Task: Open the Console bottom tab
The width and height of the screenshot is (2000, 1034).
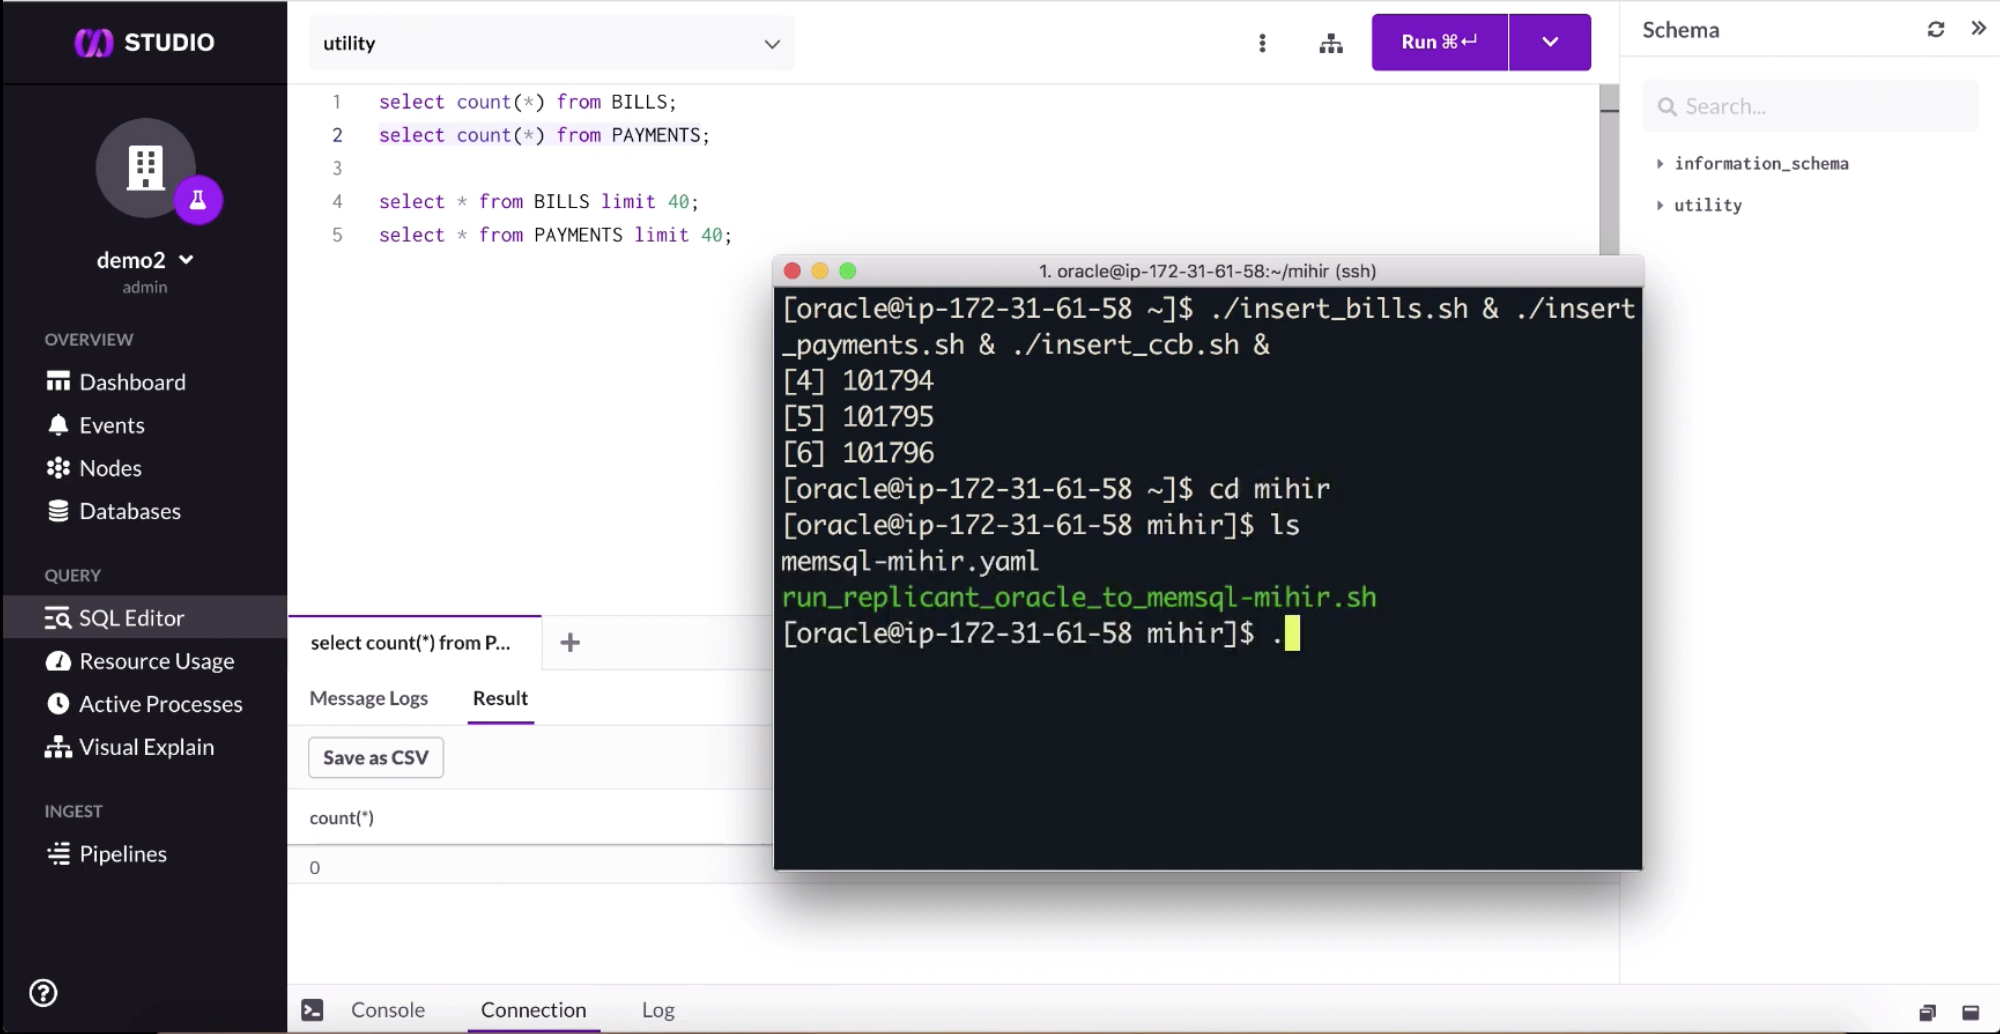Action: (388, 1010)
